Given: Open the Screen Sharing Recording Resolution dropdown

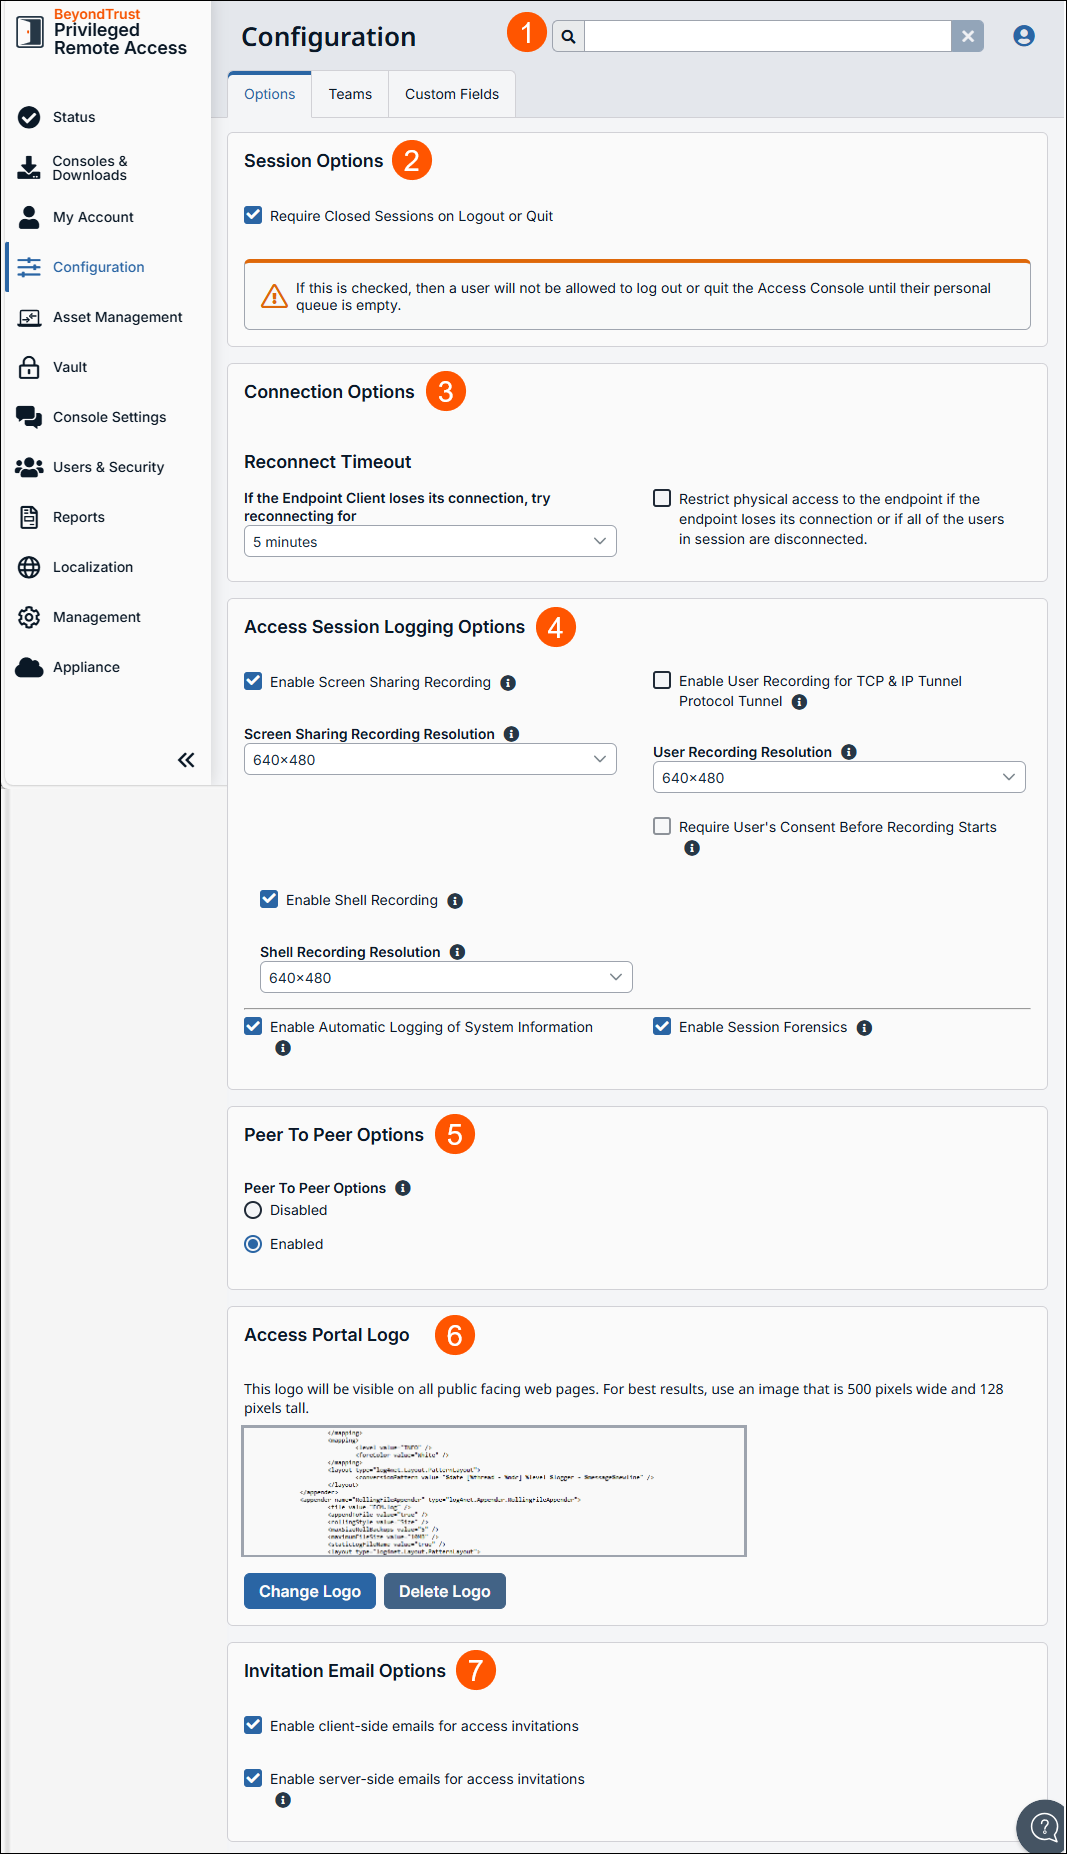Looking at the screenshot, I should (x=430, y=759).
